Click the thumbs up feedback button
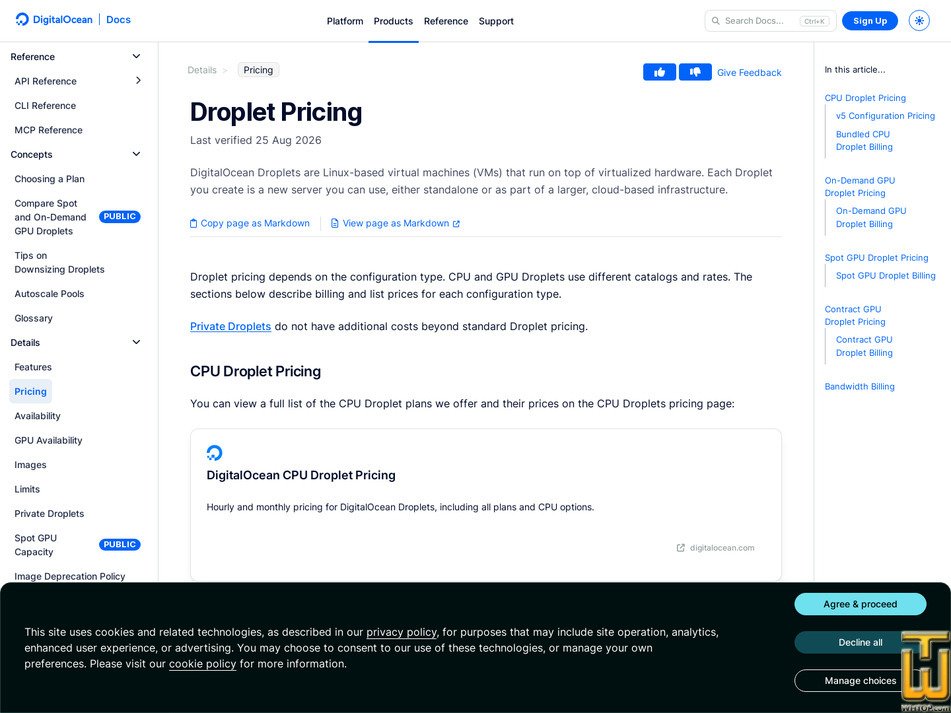This screenshot has height=713, width=951. (x=659, y=72)
